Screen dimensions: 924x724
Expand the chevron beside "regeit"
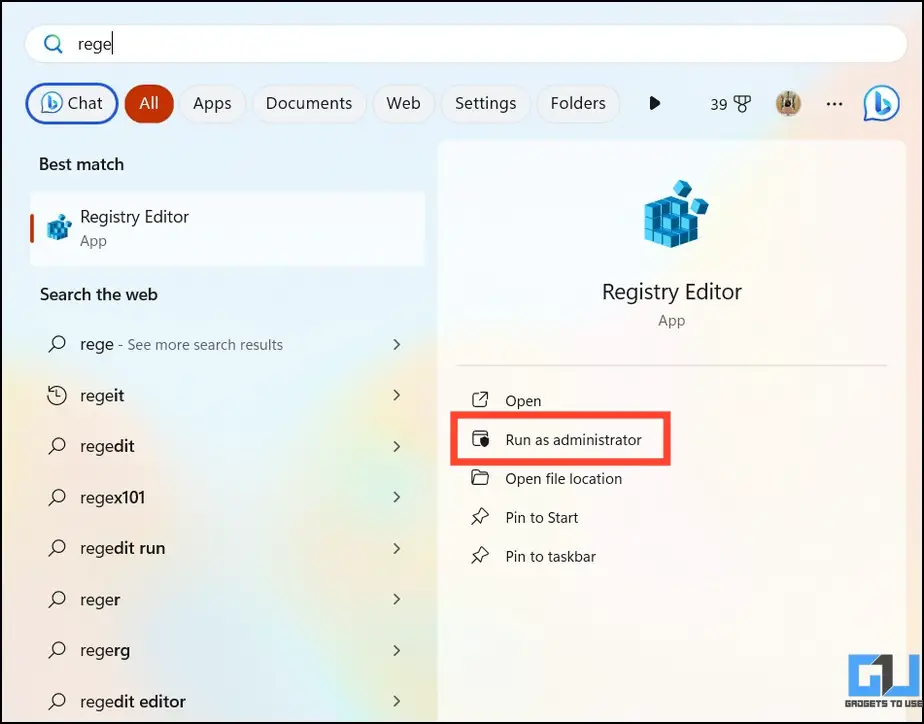pos(397,395)
